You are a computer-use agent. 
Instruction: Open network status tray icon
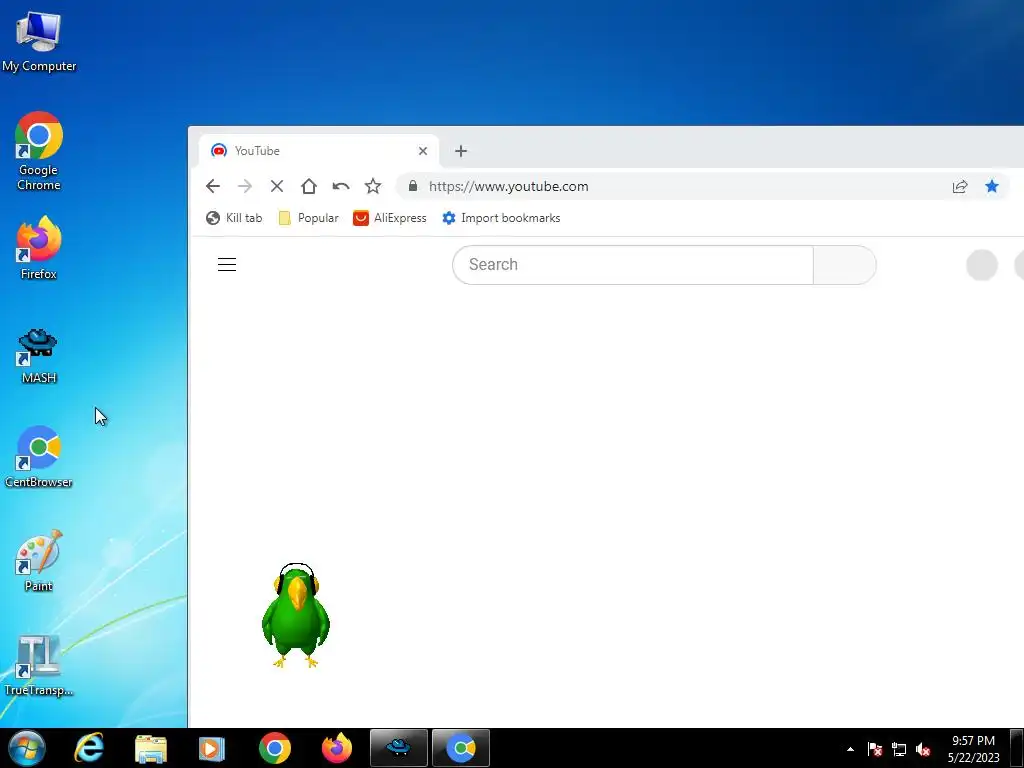point(899,749)
